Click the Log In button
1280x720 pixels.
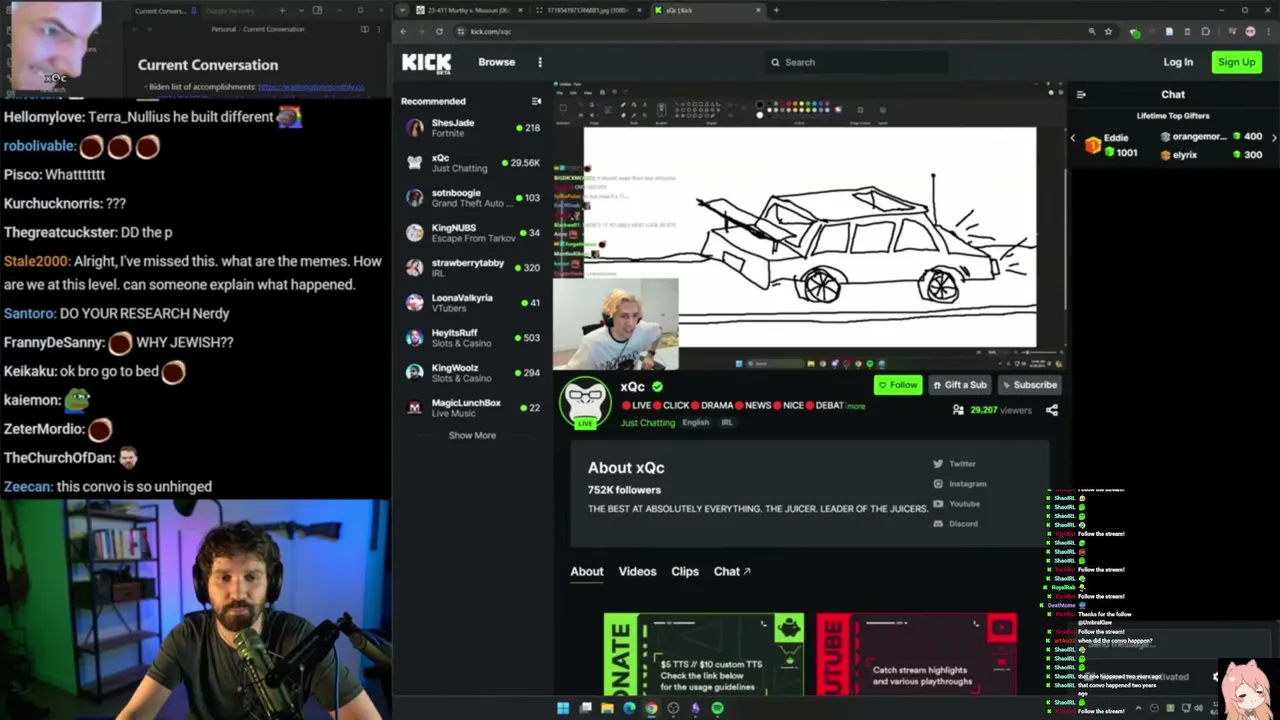point(1178,62)
